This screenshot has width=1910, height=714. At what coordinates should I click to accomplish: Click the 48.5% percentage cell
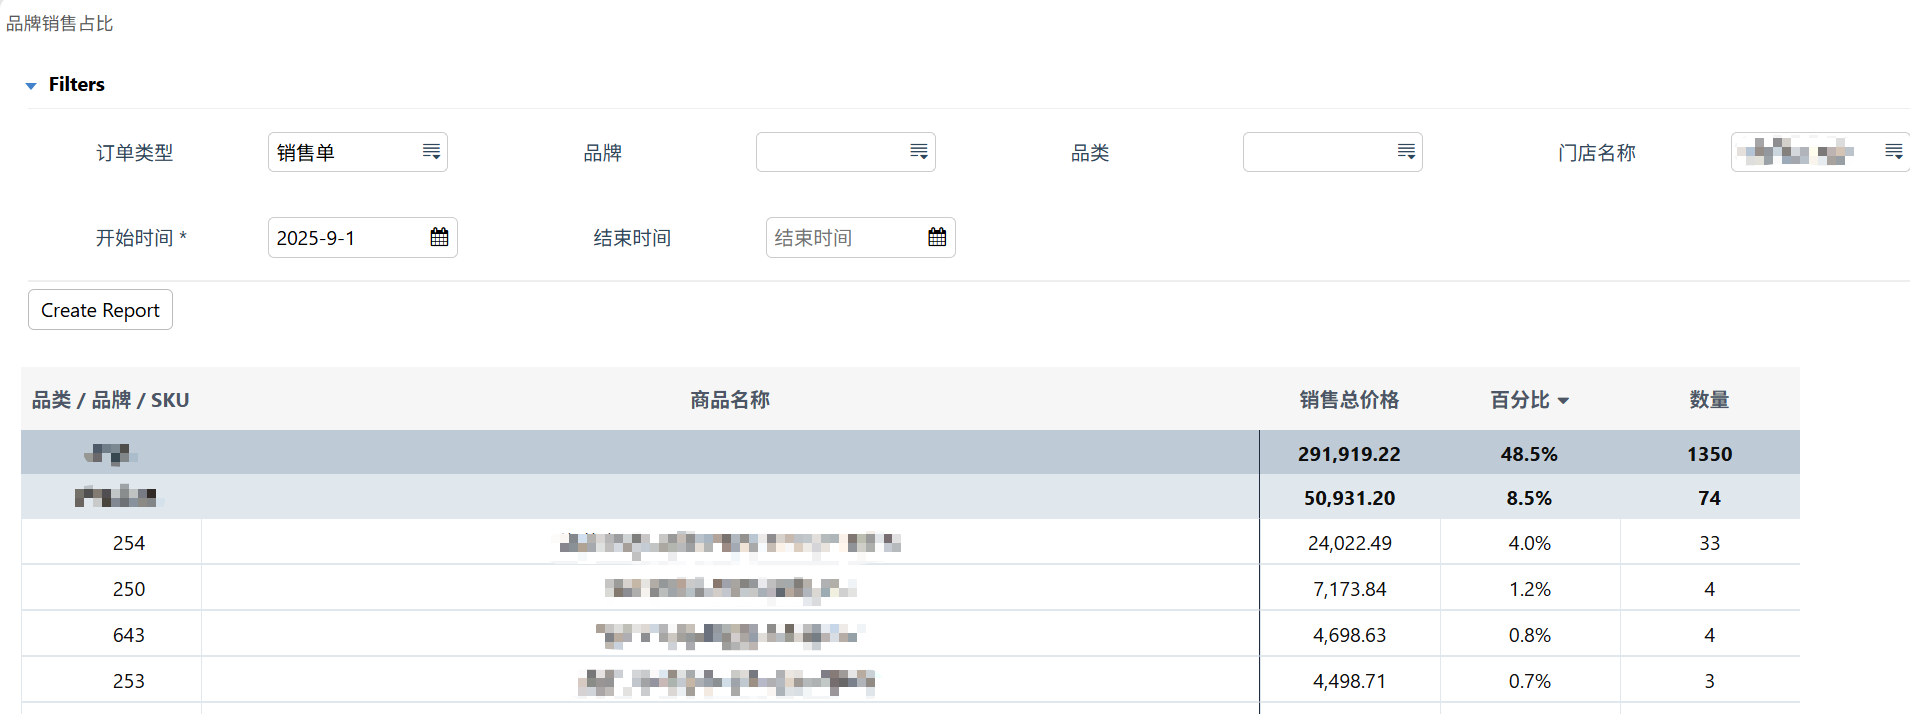tap(1529, 454)
